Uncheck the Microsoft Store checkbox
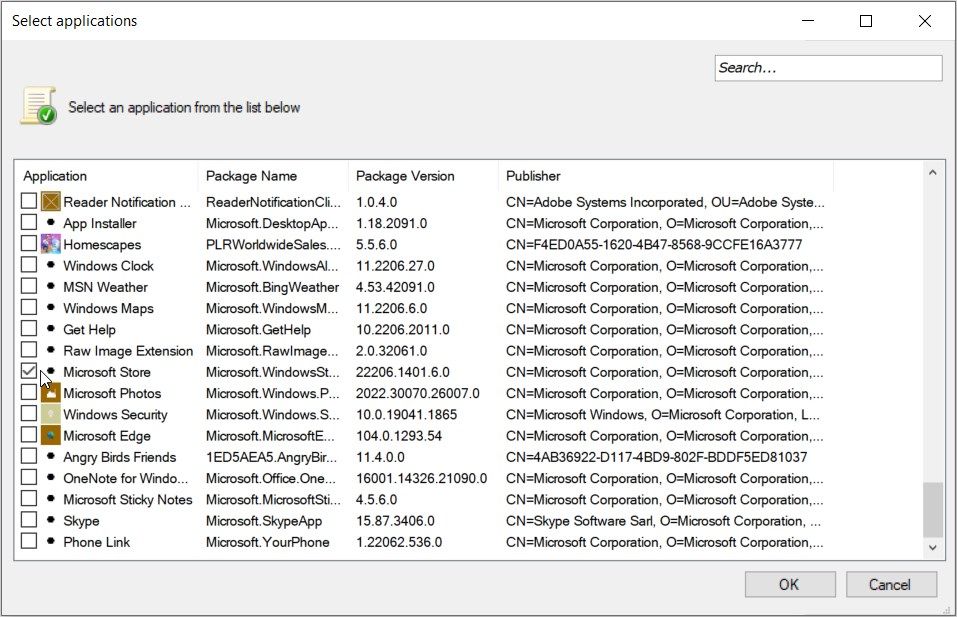 click(29, 372)
